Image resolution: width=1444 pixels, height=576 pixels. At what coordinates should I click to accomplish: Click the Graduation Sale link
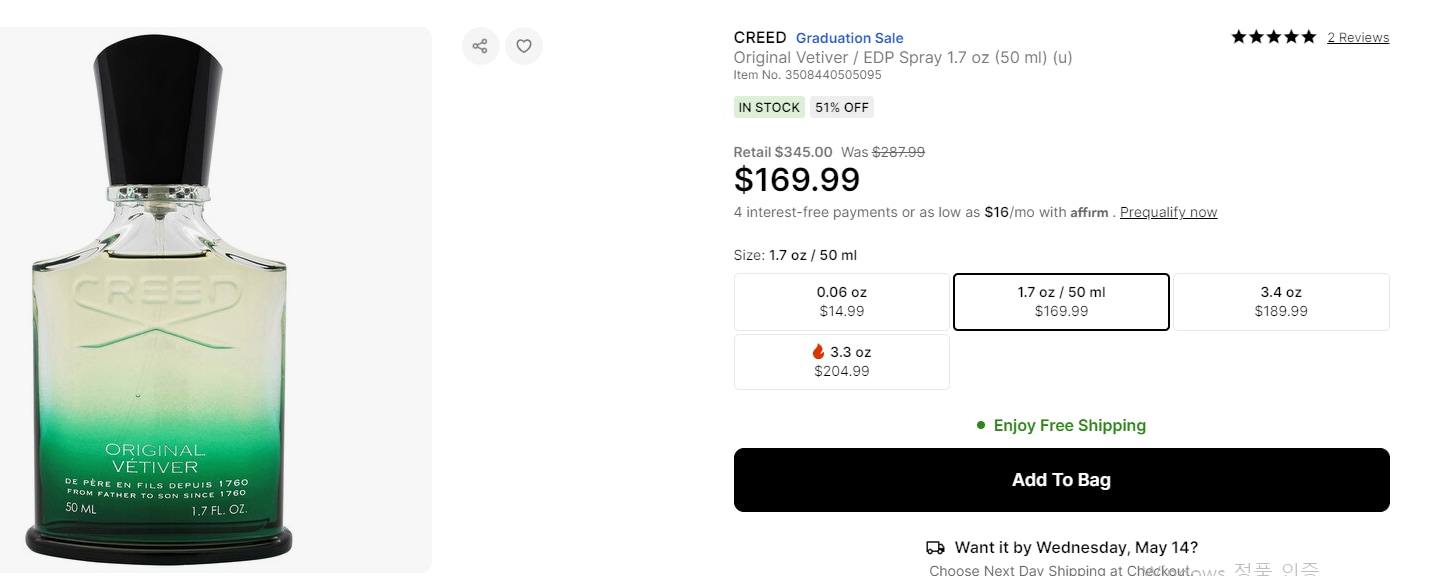click(850, 38)
